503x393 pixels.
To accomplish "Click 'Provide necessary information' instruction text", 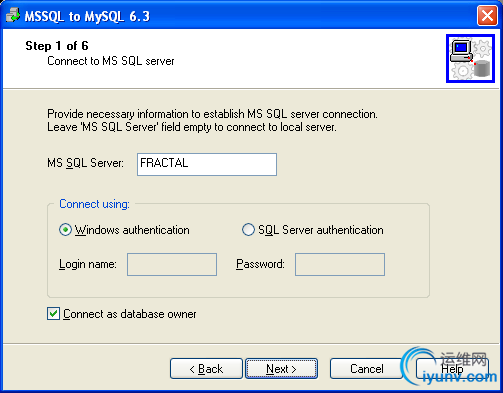I will pyautogui.click(x=212, y=120).
